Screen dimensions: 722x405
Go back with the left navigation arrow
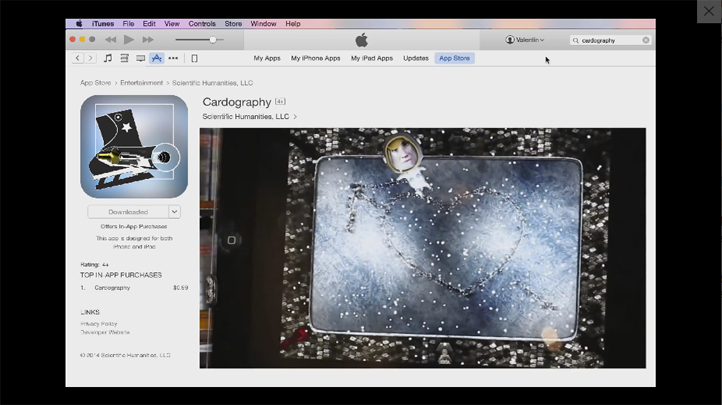tap(78, 58)
